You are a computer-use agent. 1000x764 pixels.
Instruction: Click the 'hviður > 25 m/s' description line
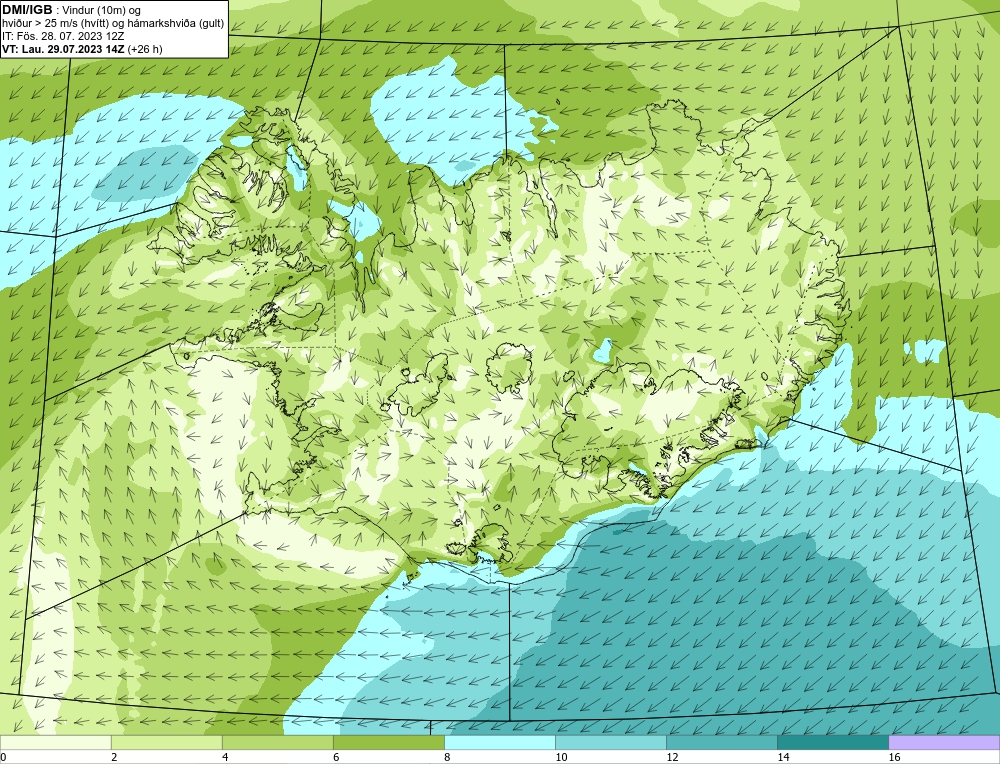point(113,24)
